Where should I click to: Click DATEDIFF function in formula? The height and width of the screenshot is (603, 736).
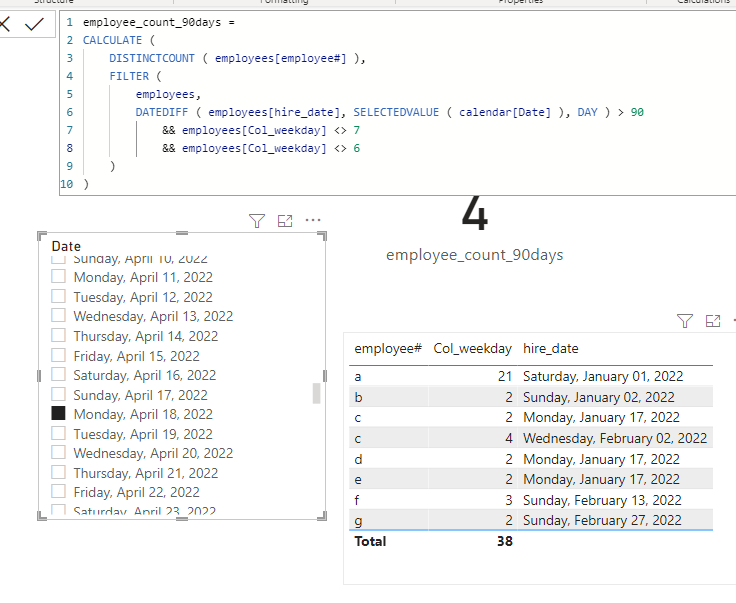(x=161, y=113)
